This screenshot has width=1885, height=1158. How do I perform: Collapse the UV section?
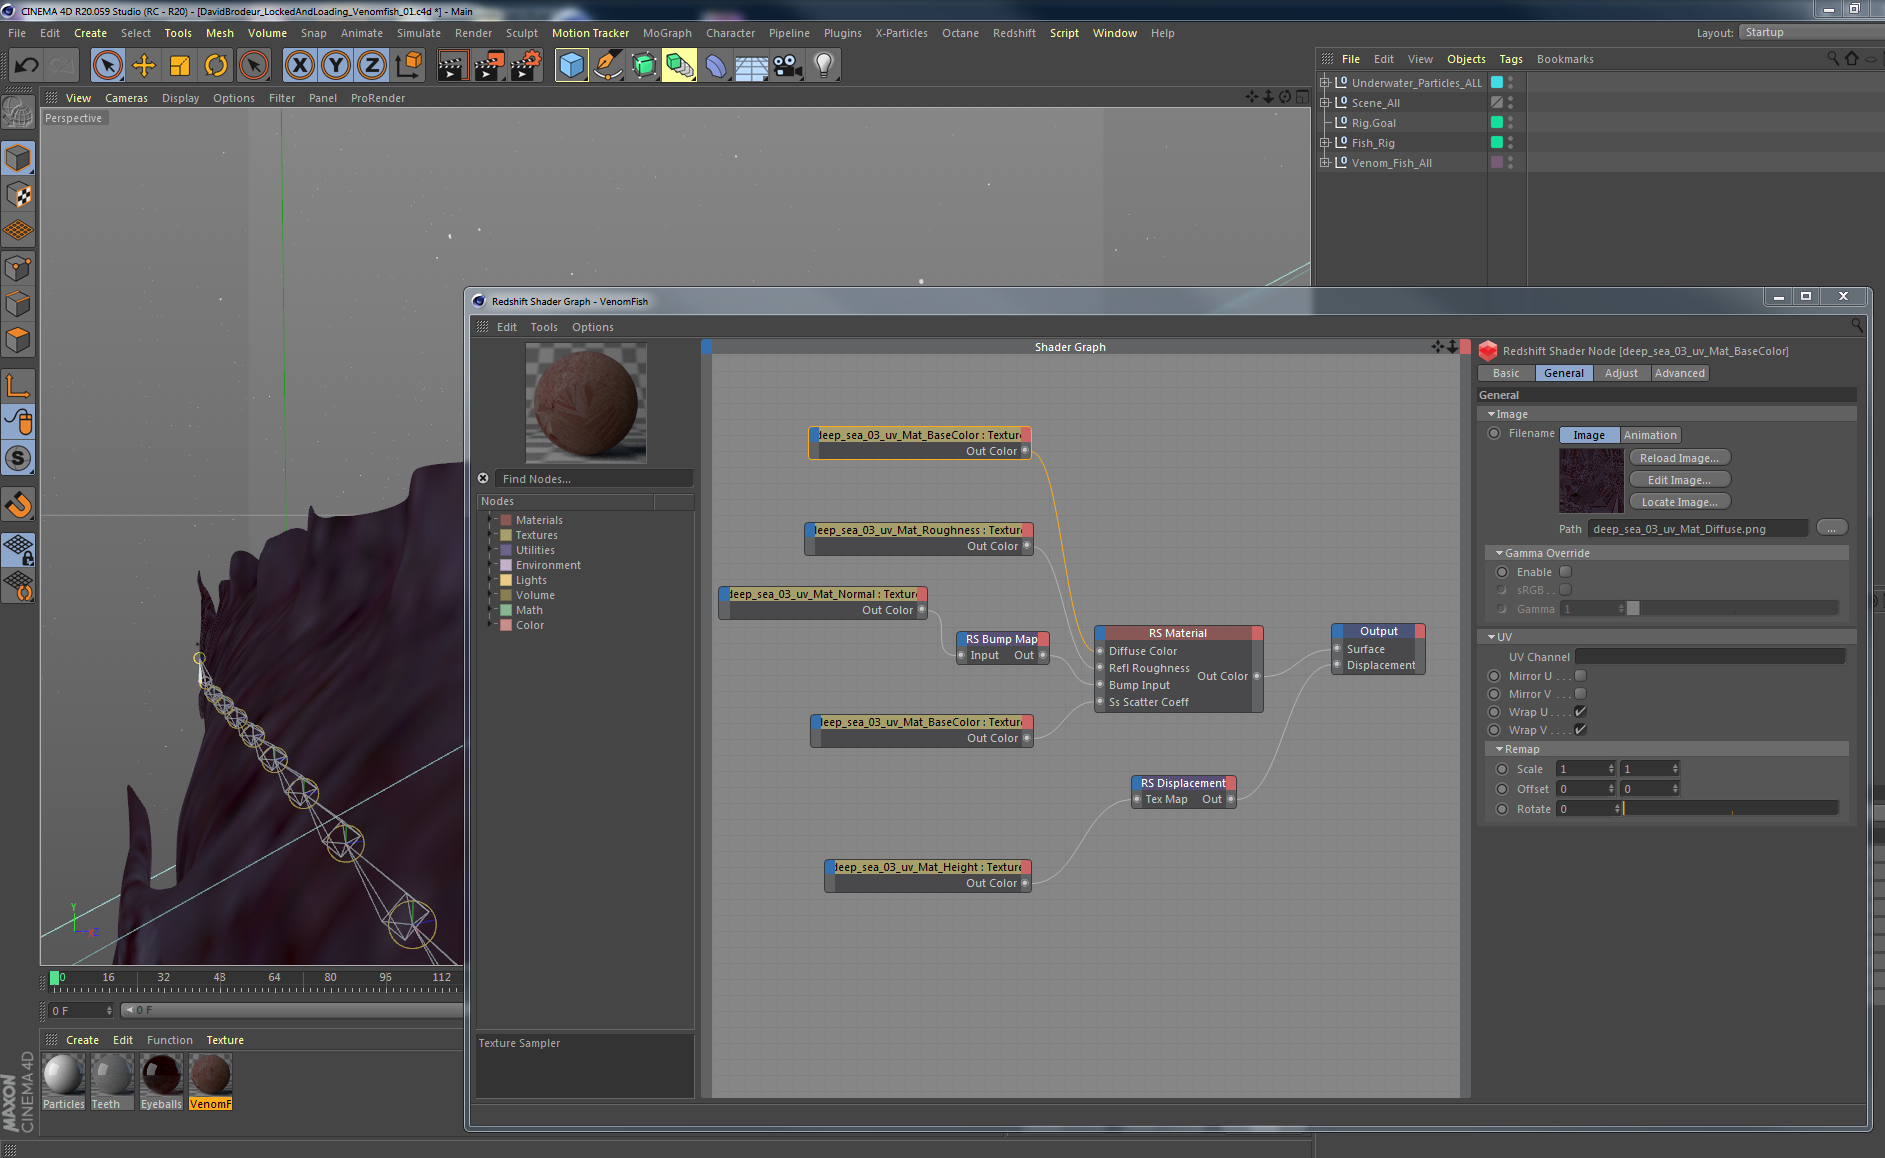1492,637
